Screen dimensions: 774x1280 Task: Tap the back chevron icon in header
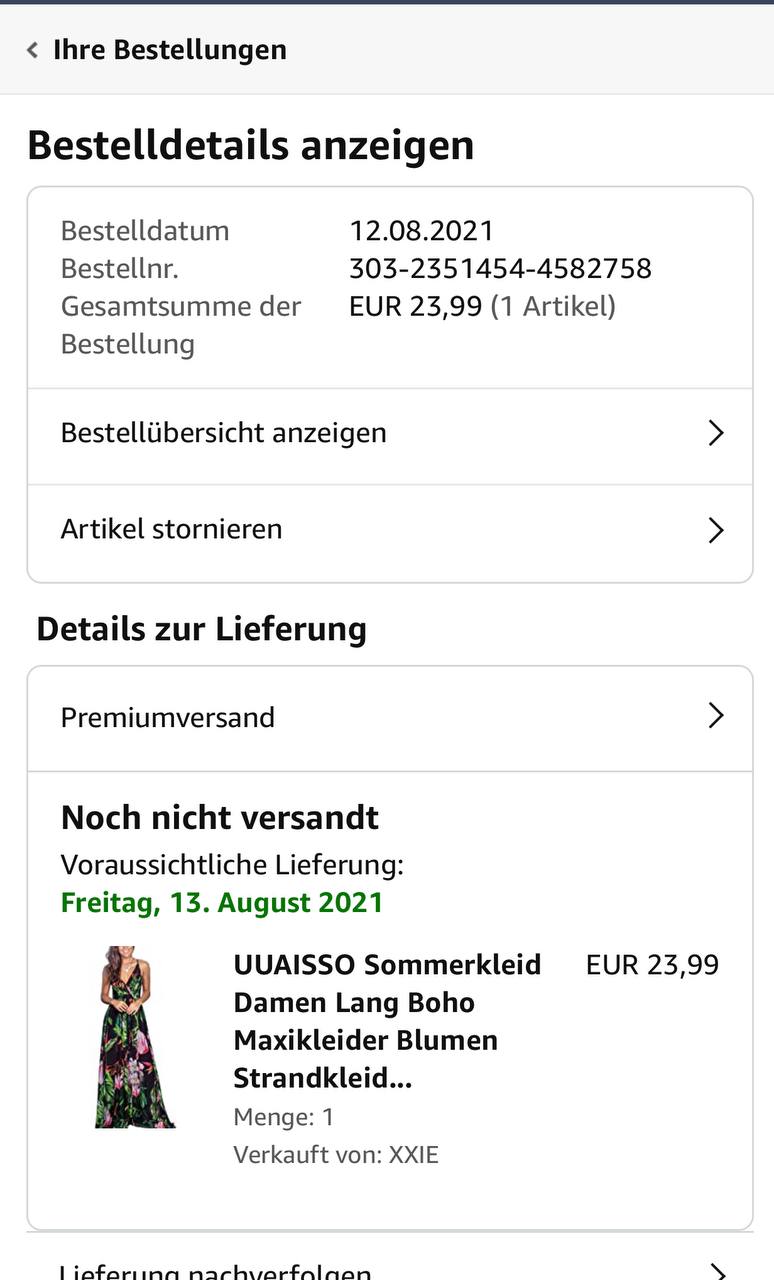click(x=32, y=50)
